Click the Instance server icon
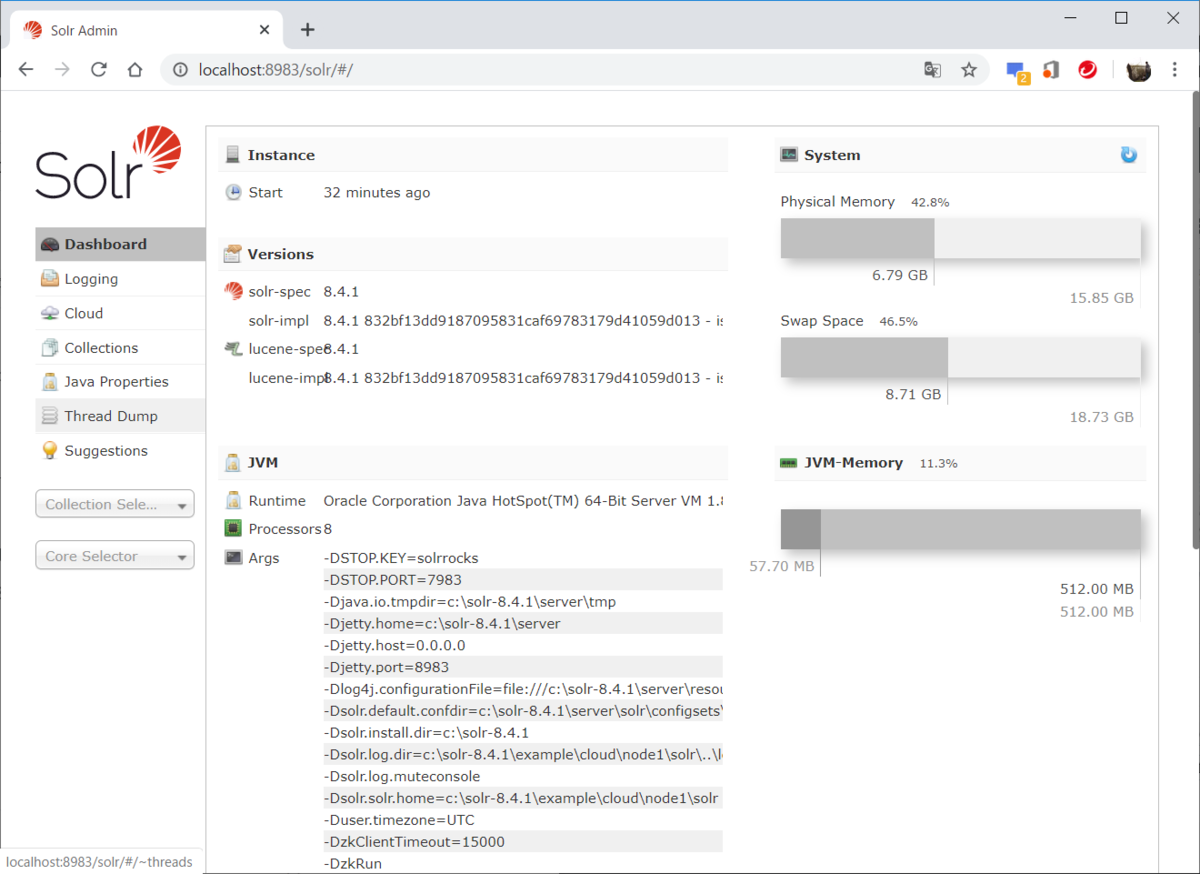Viewport: 1200px width, 874px height. [x=233, y=155]
